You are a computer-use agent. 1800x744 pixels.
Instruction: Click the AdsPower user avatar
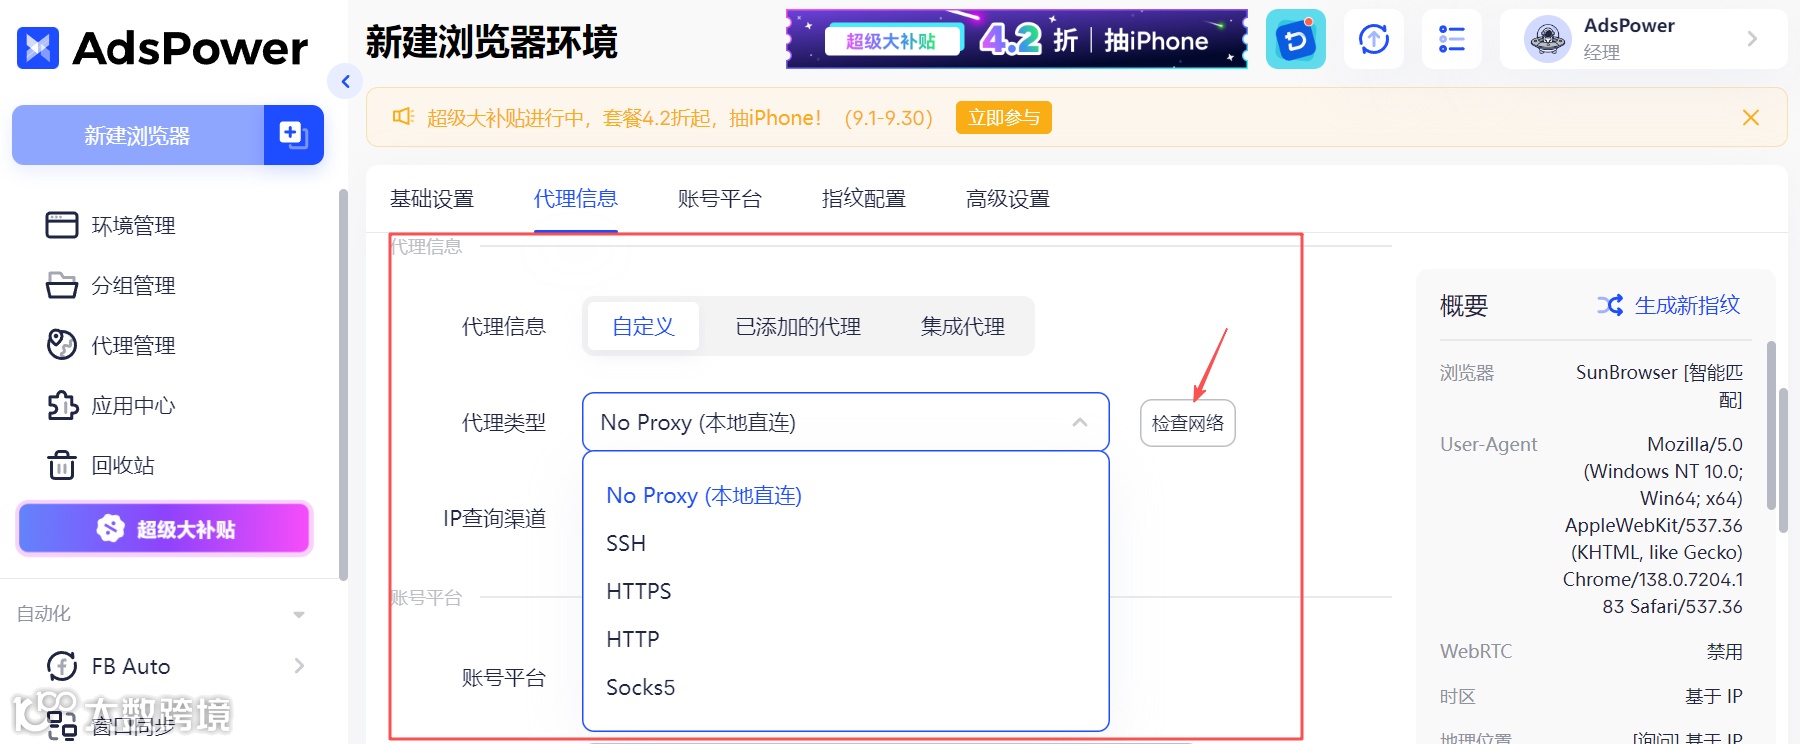pos(1547,39)
